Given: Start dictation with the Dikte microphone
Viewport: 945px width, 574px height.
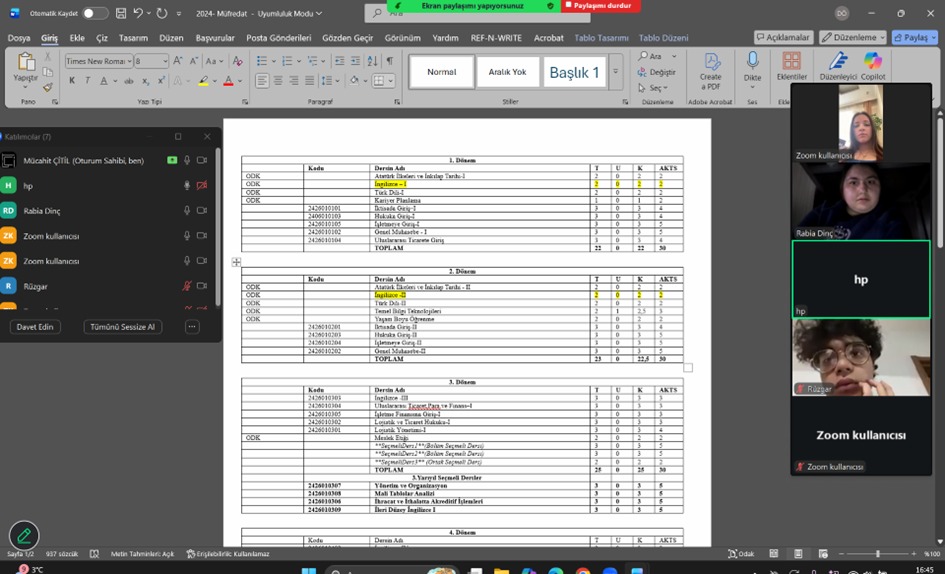Looking at the screenshot, I should [752, 68].
